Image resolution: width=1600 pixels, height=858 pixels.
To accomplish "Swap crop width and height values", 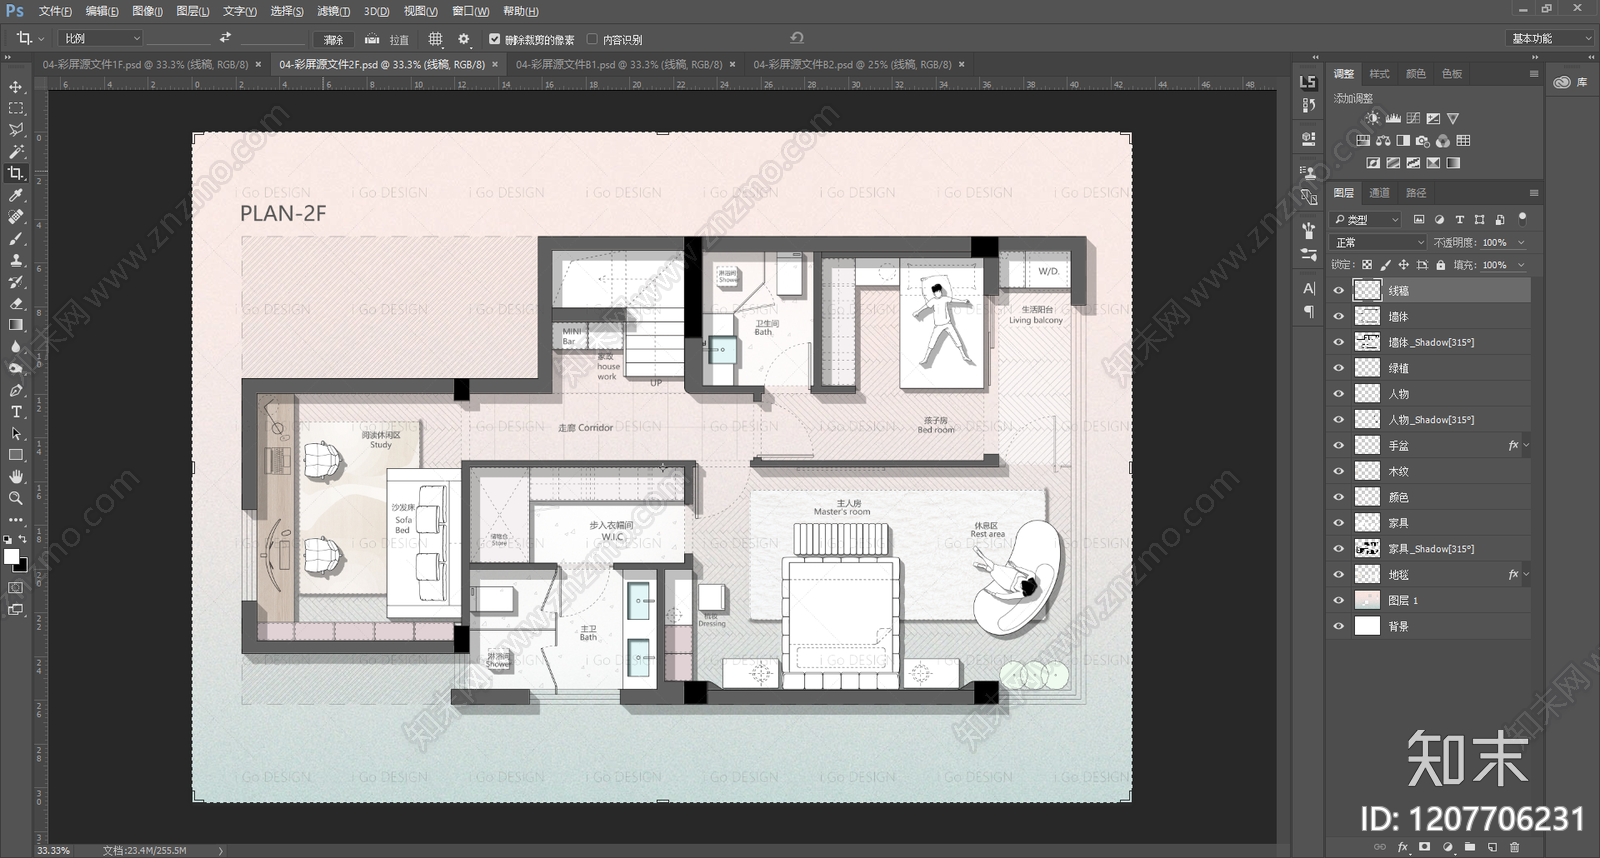I will click(x=225, y=38).
